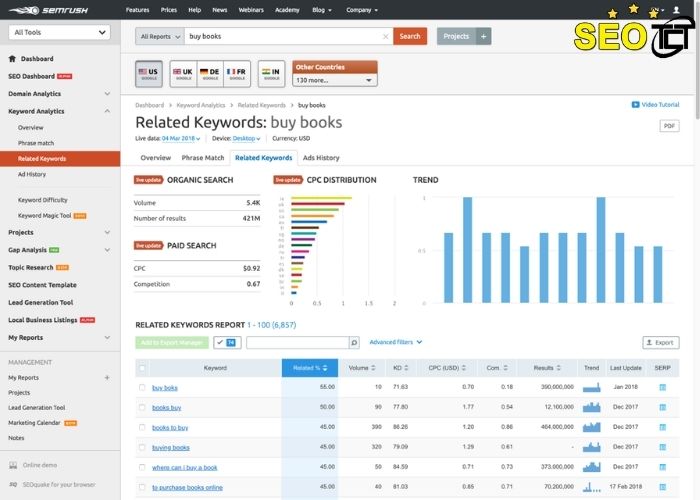Click the plus icon beside My Reports in Management
The height and width of the screenshot is (500, 700).
point(107,378)
